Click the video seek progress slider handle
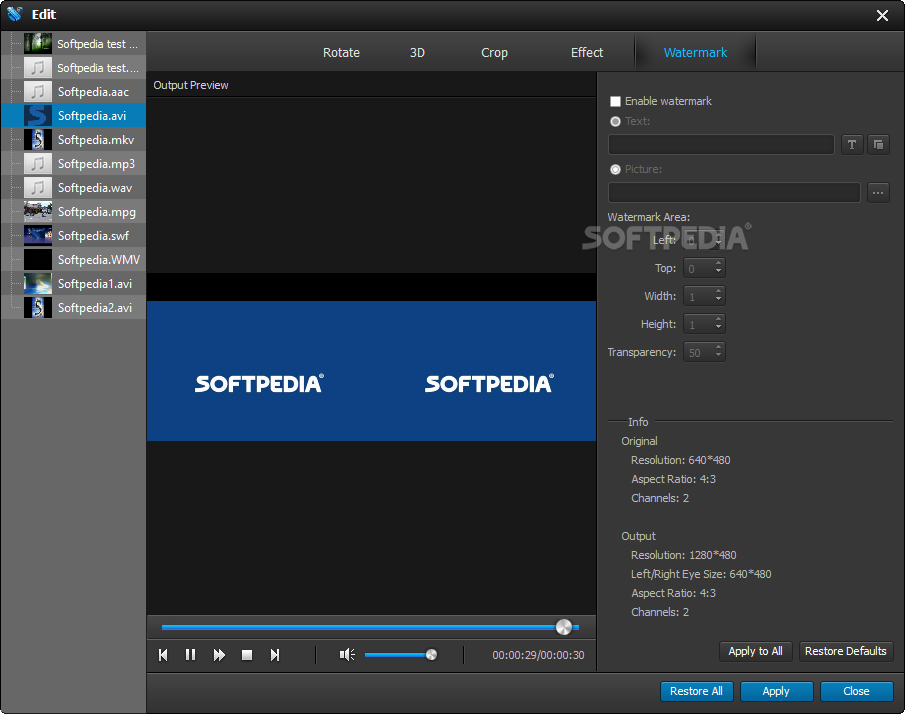The width and height of the screenshot is (905, 714). click(563, 627)
